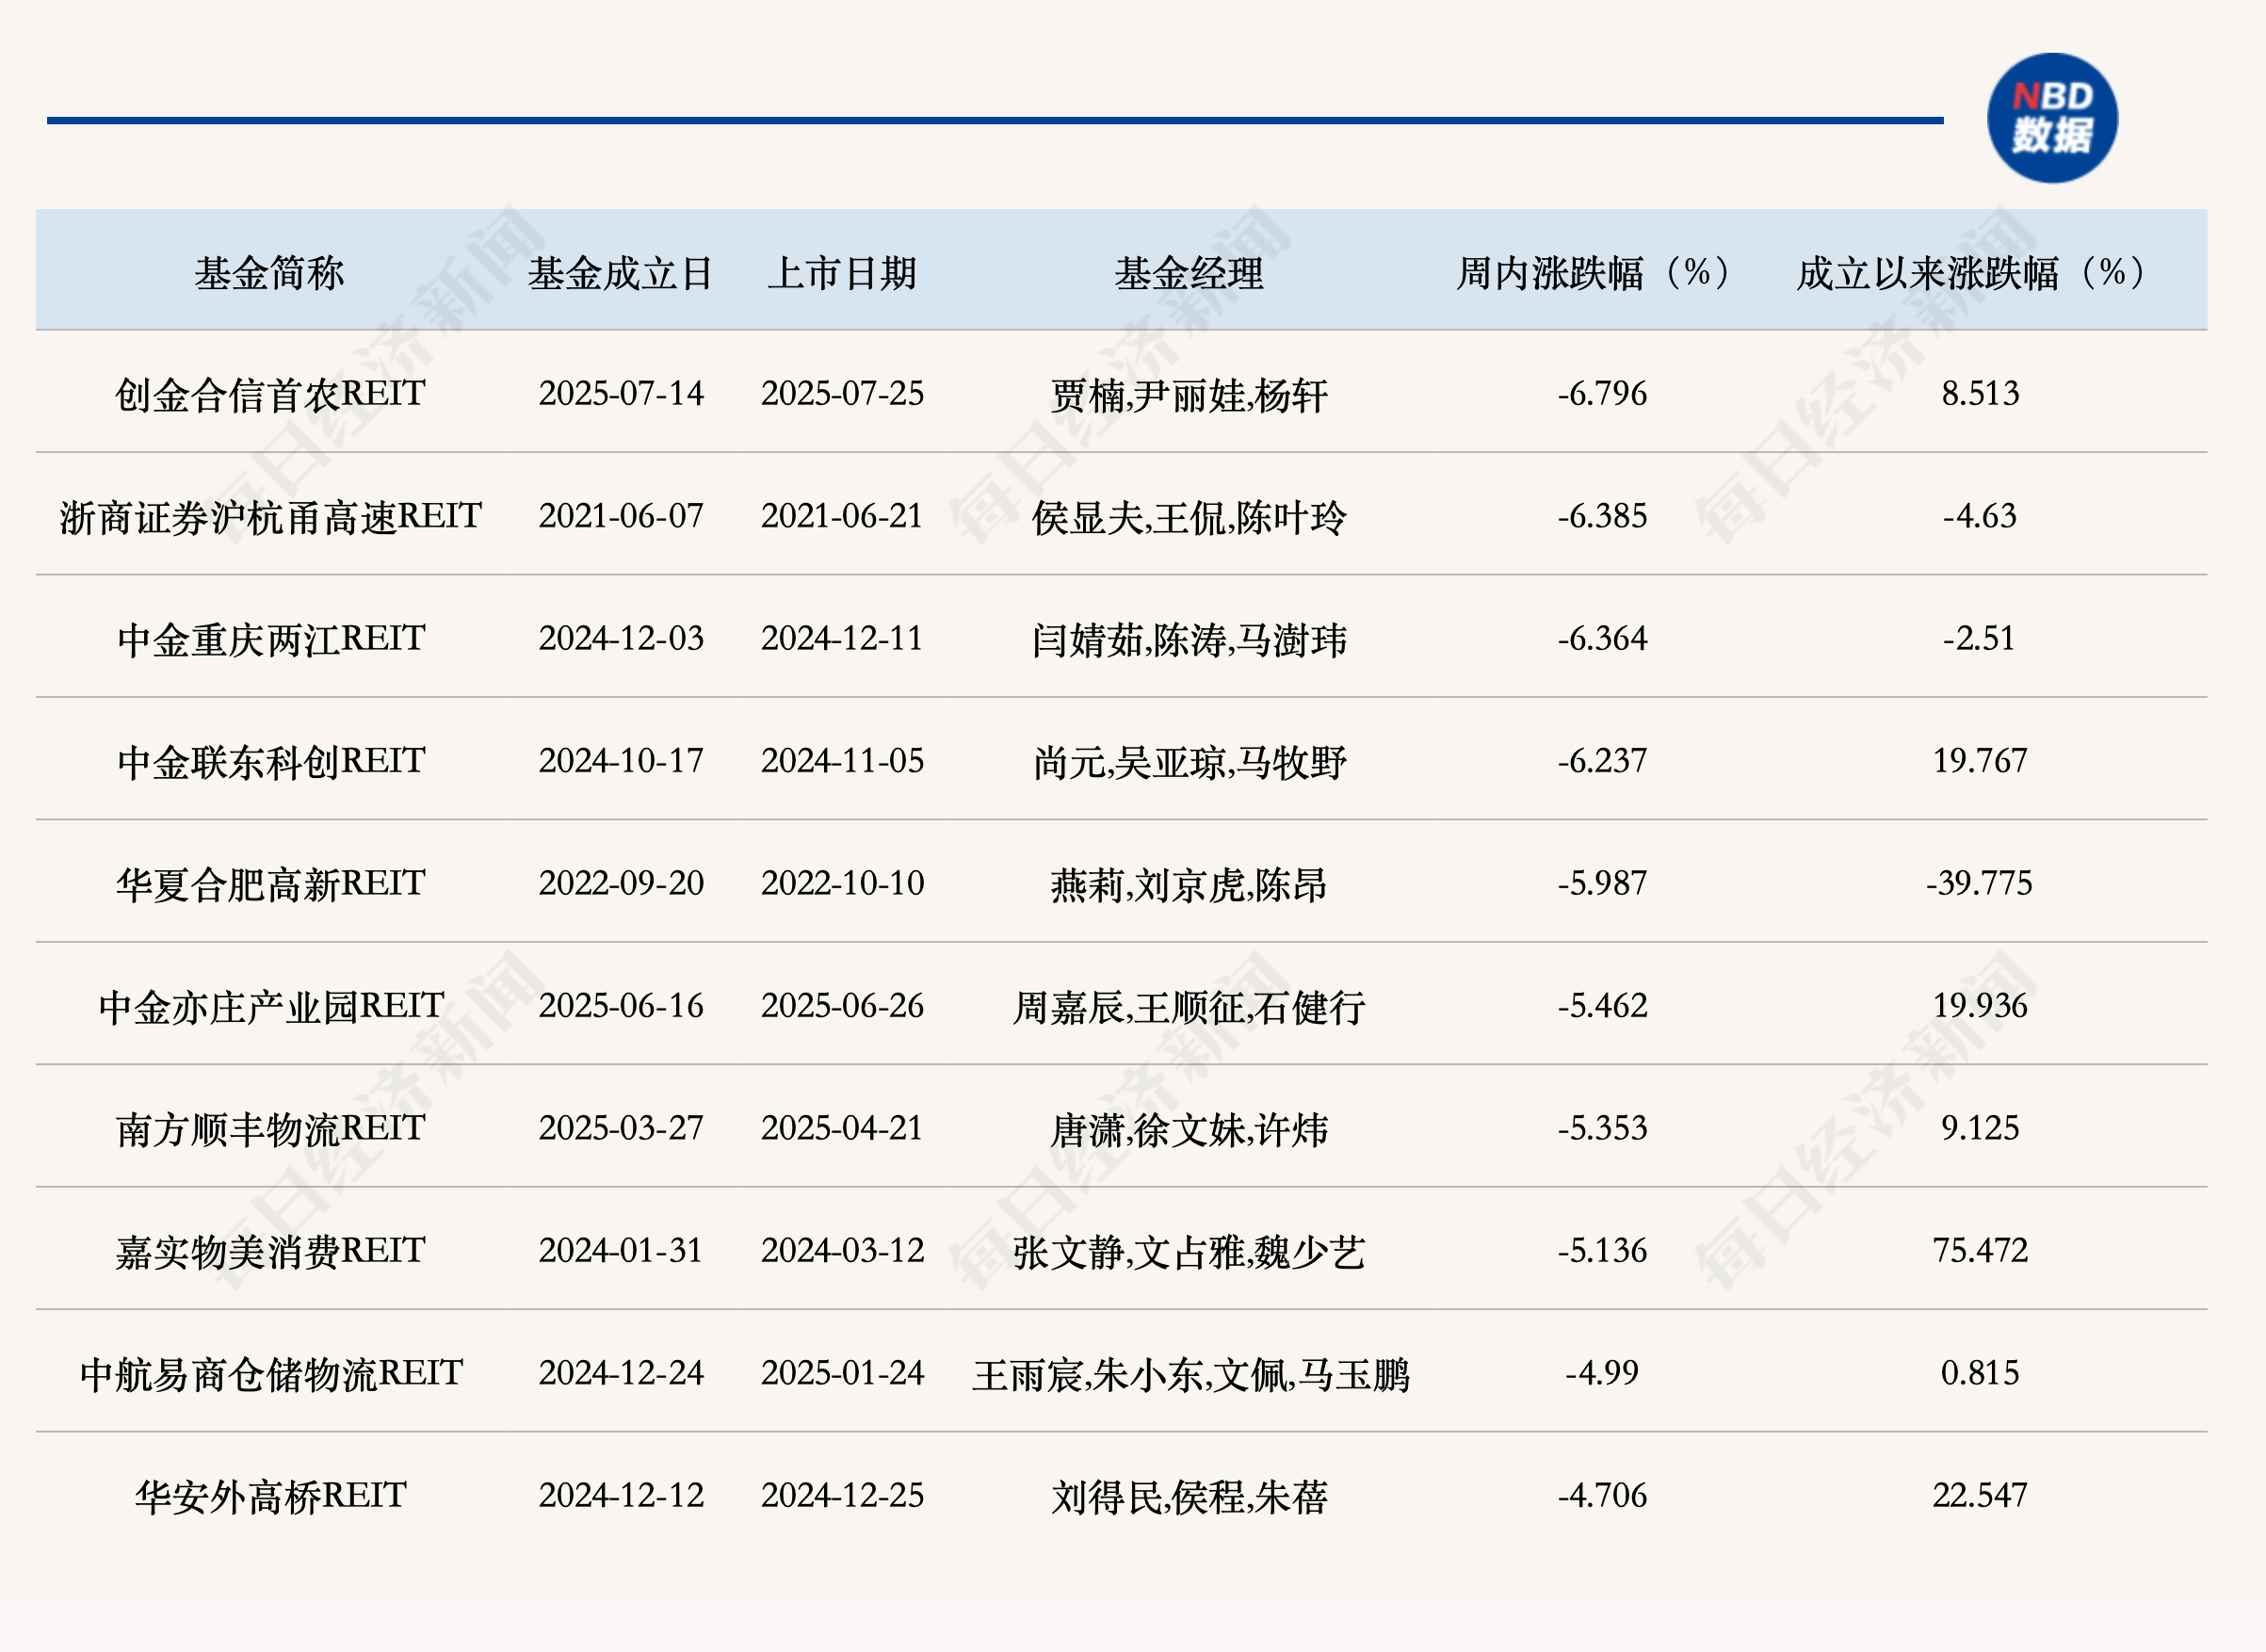
Task: Select managers 燕莉,刘京虎,陈昂
Action: [x=1189, y=886]
